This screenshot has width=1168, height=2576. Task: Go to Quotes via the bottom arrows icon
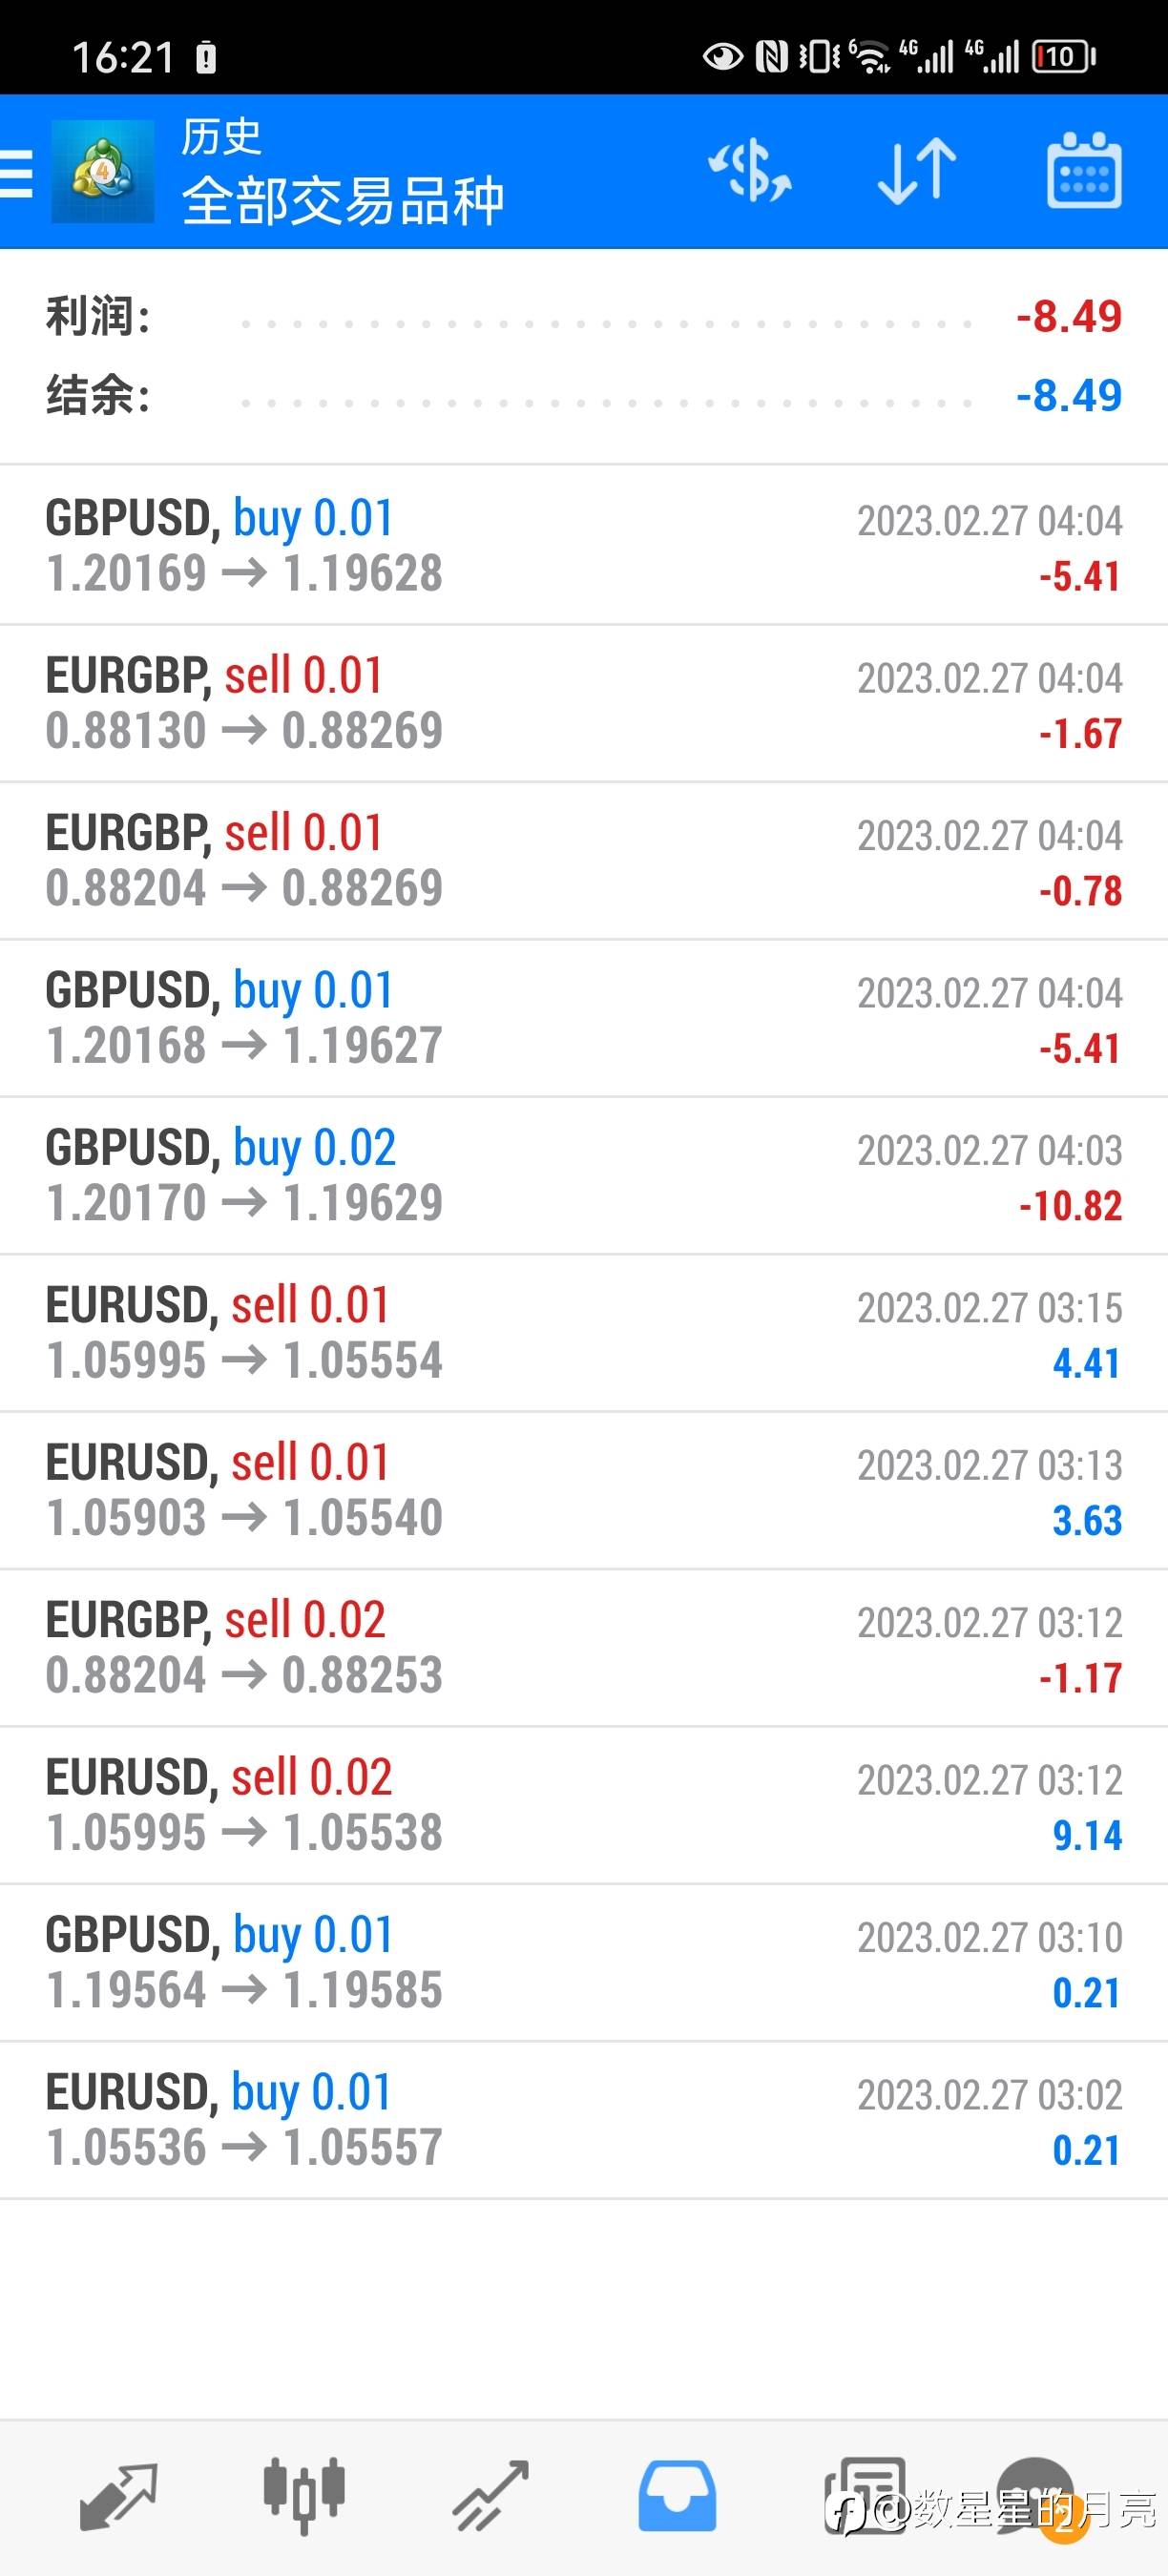point(118,2496)
